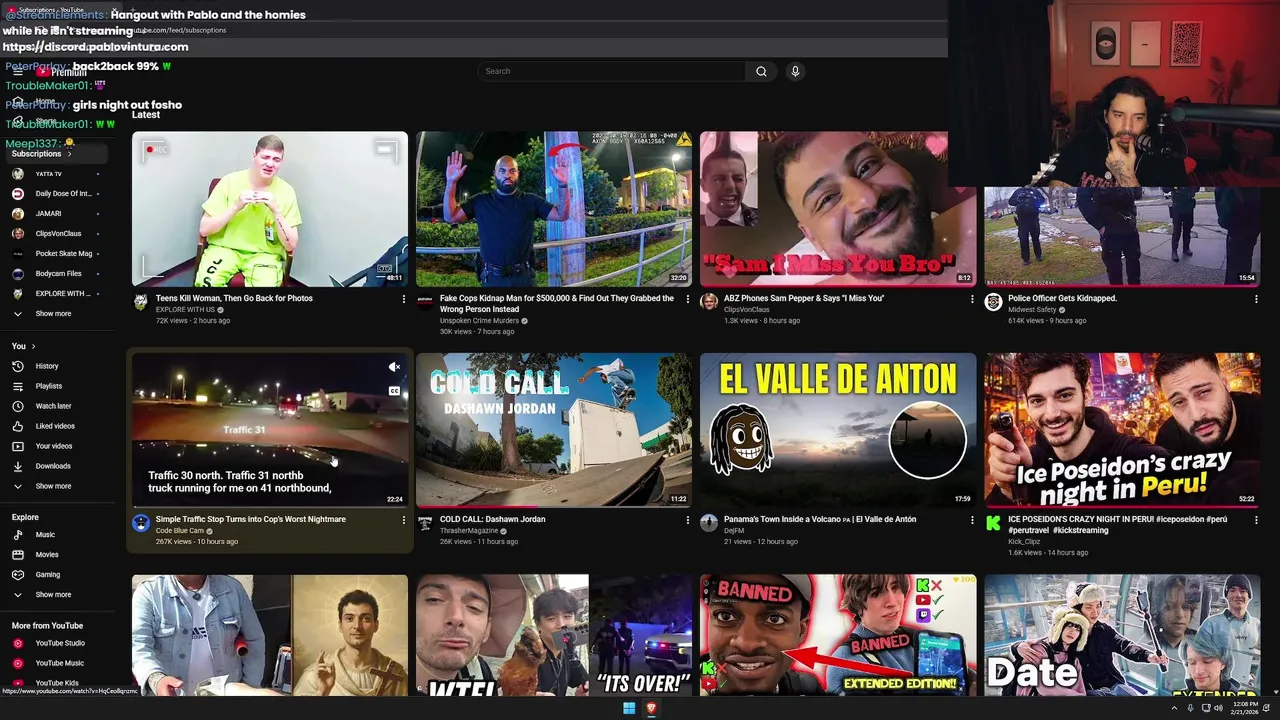Viewport: 1280px width, 720px height.
Task: Click the YouTube Premium logo
Action: pyautogui.click(x=62, y=72)
